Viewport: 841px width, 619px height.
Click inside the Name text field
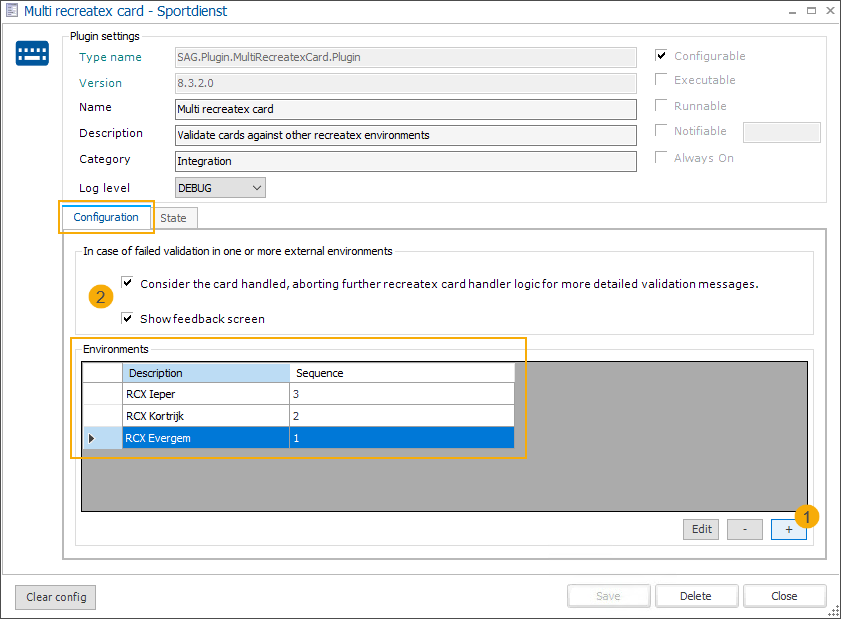tap(405, 109)
